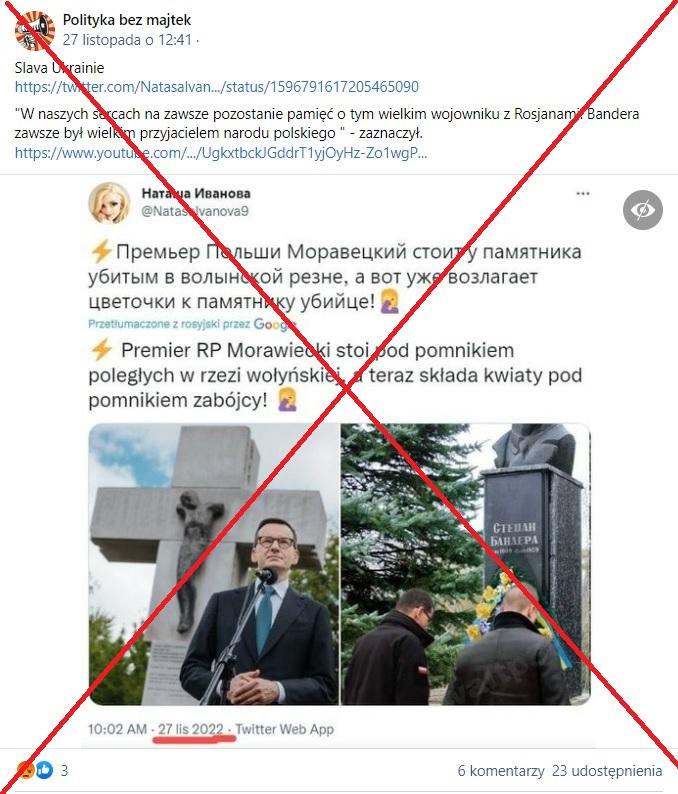The image size is (678, 794).
Task: Open the 27 listopada o 12:41 timestamp
Action: click(x=128, y=39)
